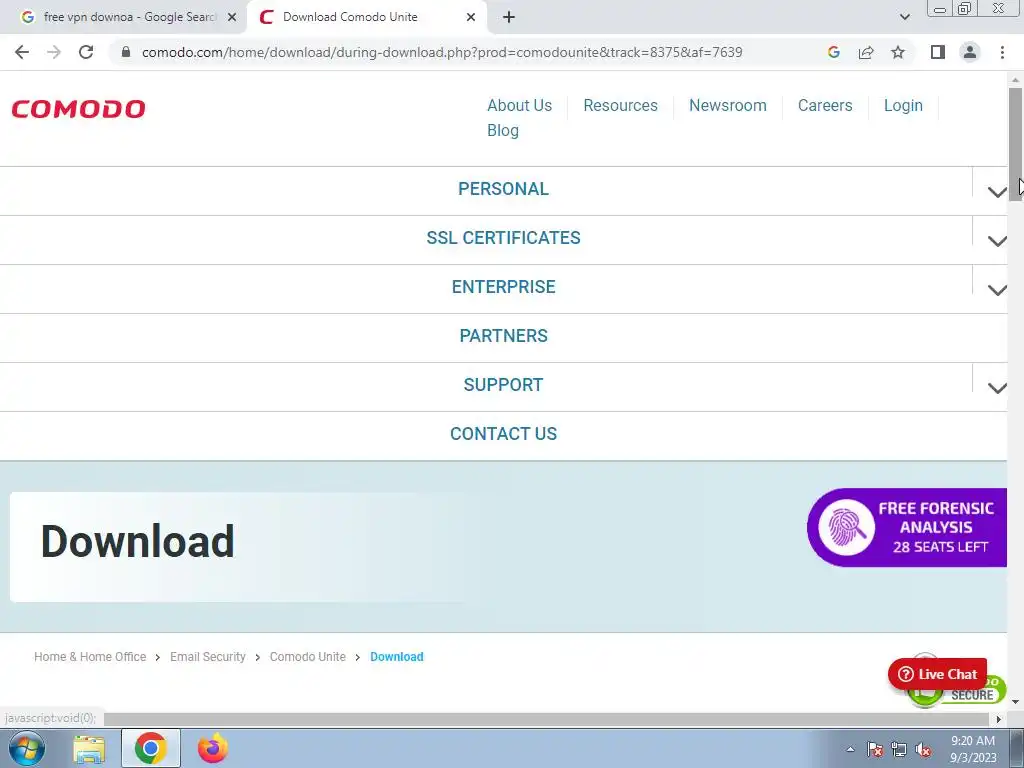Screen dimensions: 1024x768
Task: Open the Resources link
Action: tap(620, 105)
